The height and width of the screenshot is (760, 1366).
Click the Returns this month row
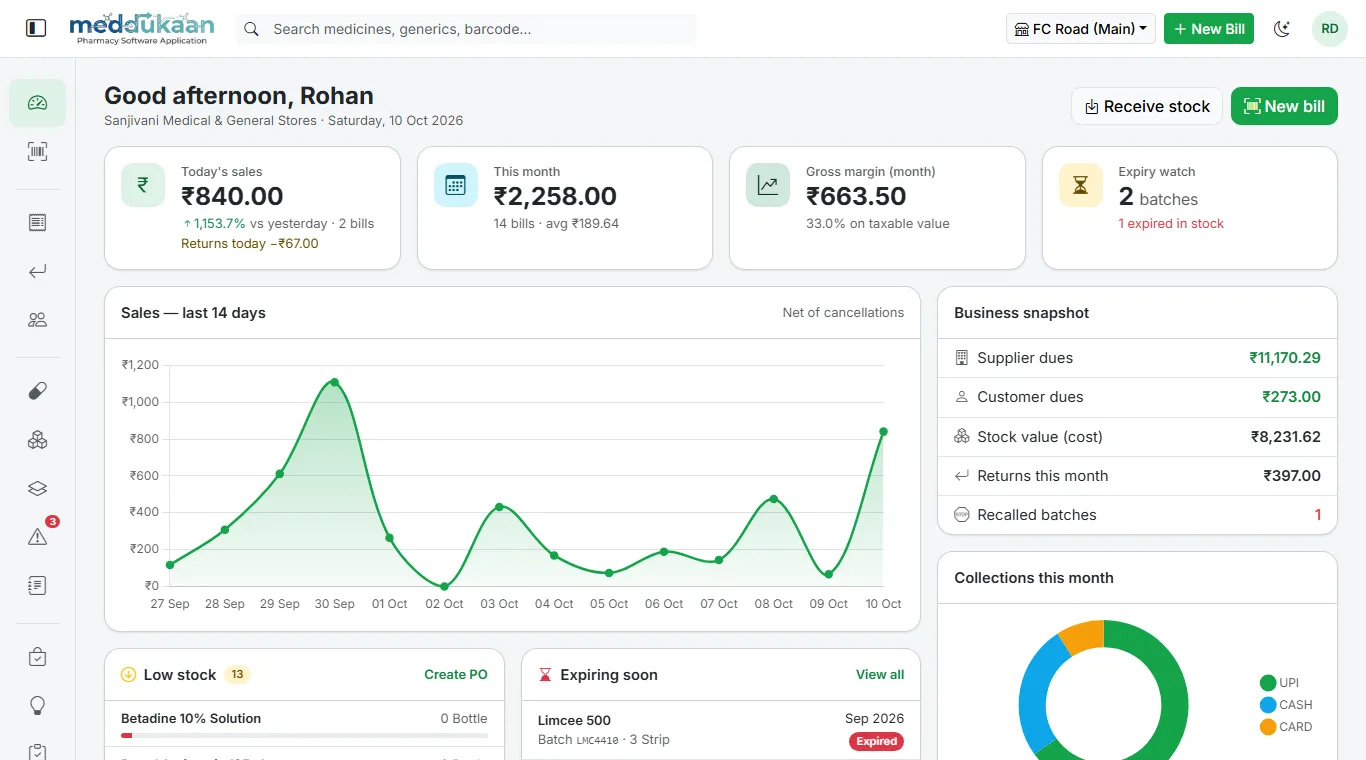pyautogui.click(x=1138, y=476)
